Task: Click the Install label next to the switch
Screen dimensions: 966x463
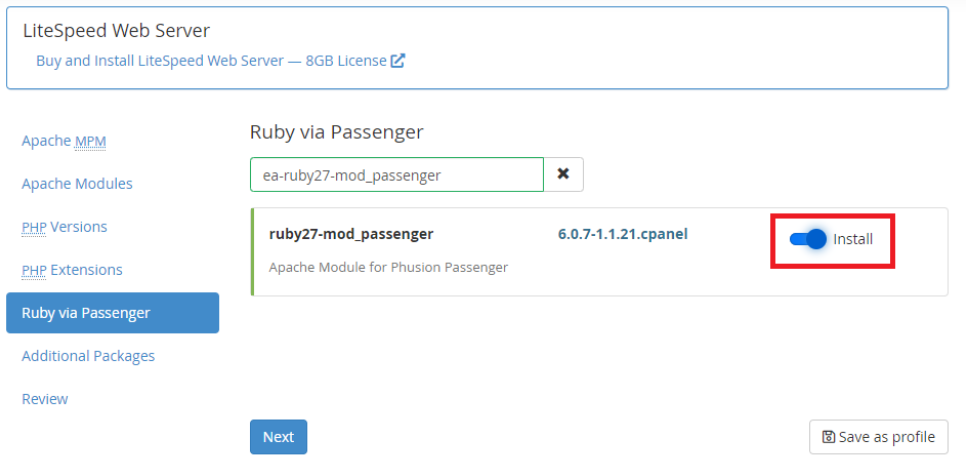Action: [x=853, y=240]
